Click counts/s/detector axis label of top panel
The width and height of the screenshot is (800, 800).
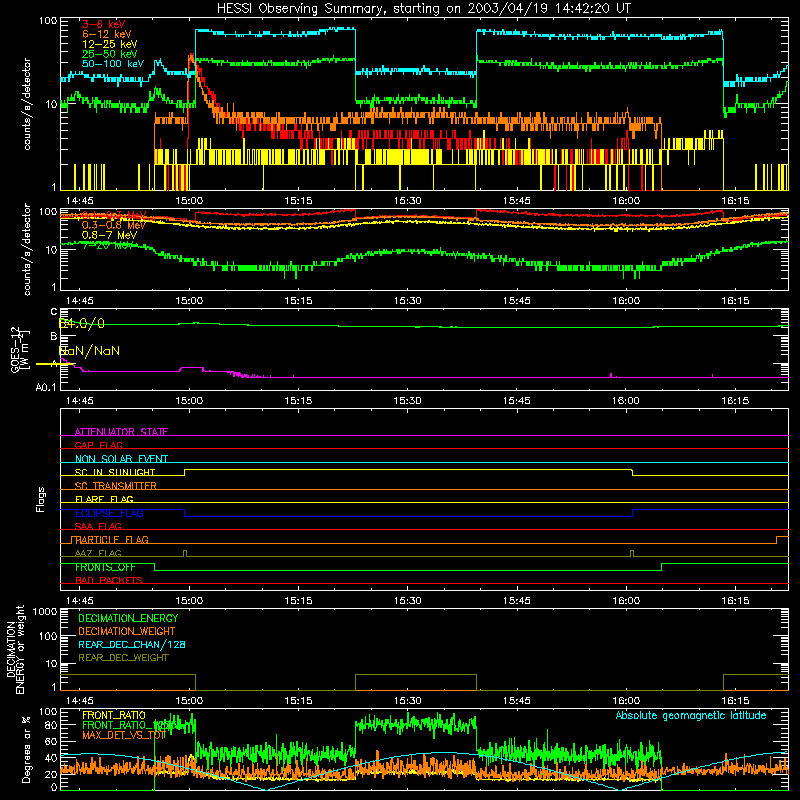pyautogui.click(x=27, y=104)
